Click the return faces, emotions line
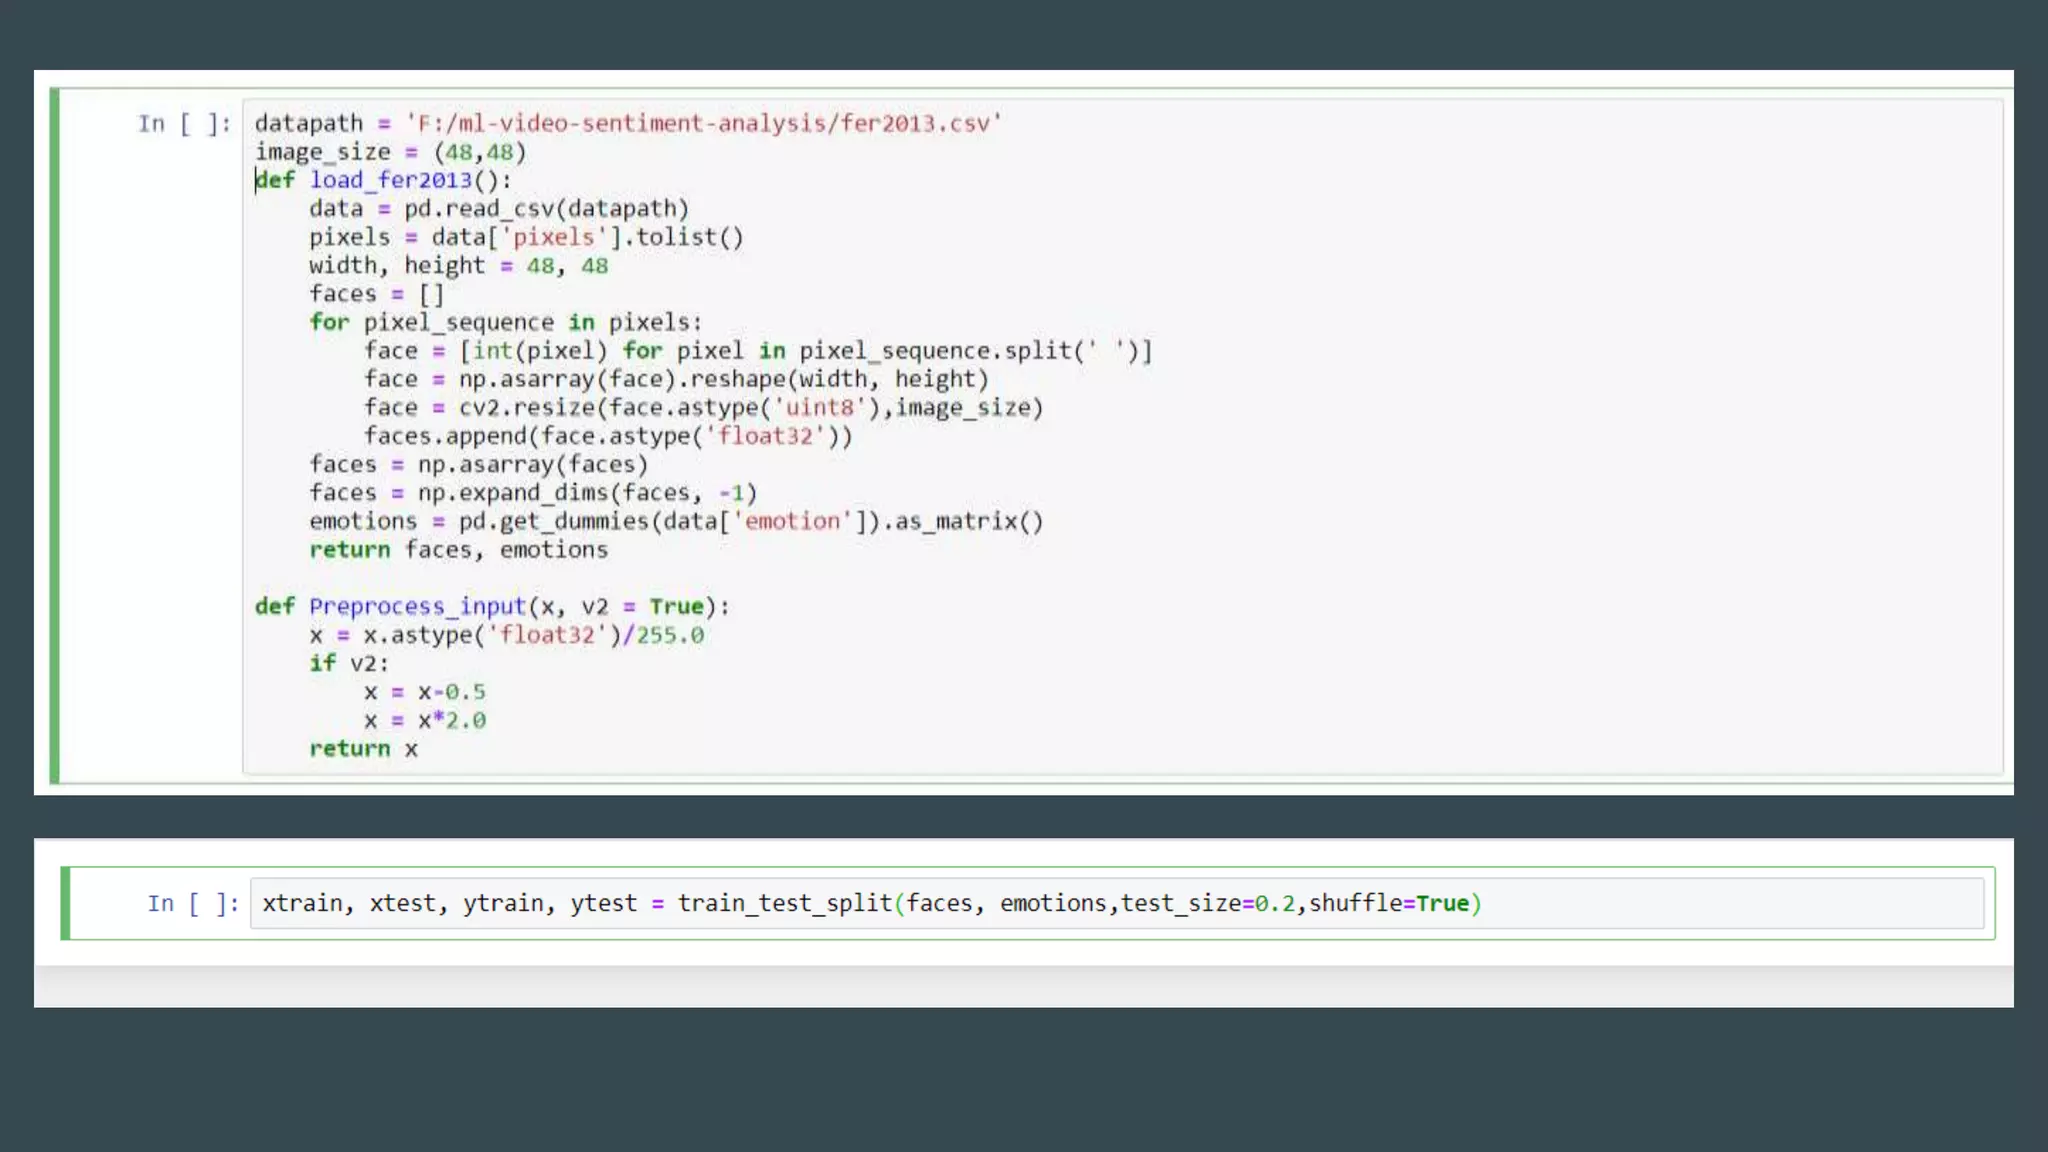The image size is (2048, 1152). [458, 550]
